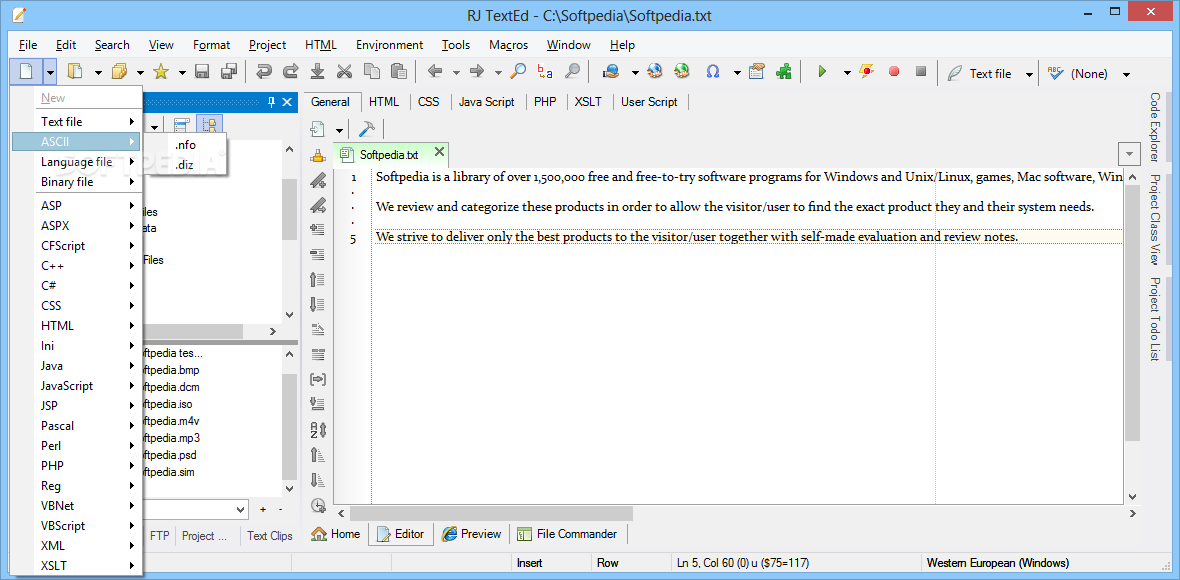Open the (None) spell check language dropdown
The image size is (1180, 580).
(1126, 74)
